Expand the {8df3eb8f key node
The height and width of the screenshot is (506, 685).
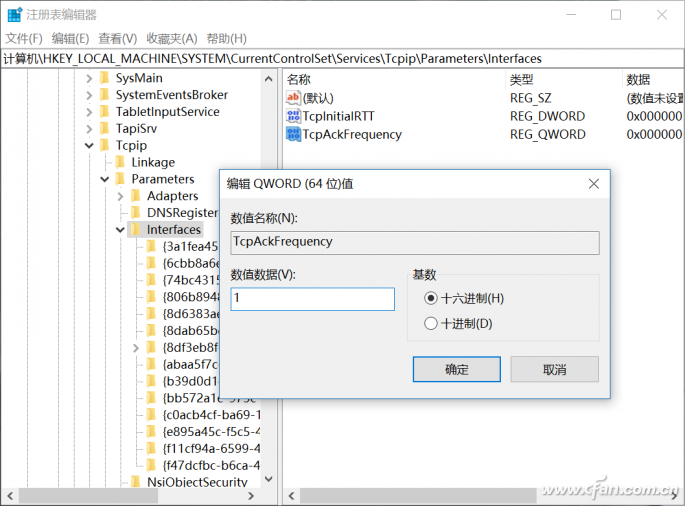click(136, 348)
